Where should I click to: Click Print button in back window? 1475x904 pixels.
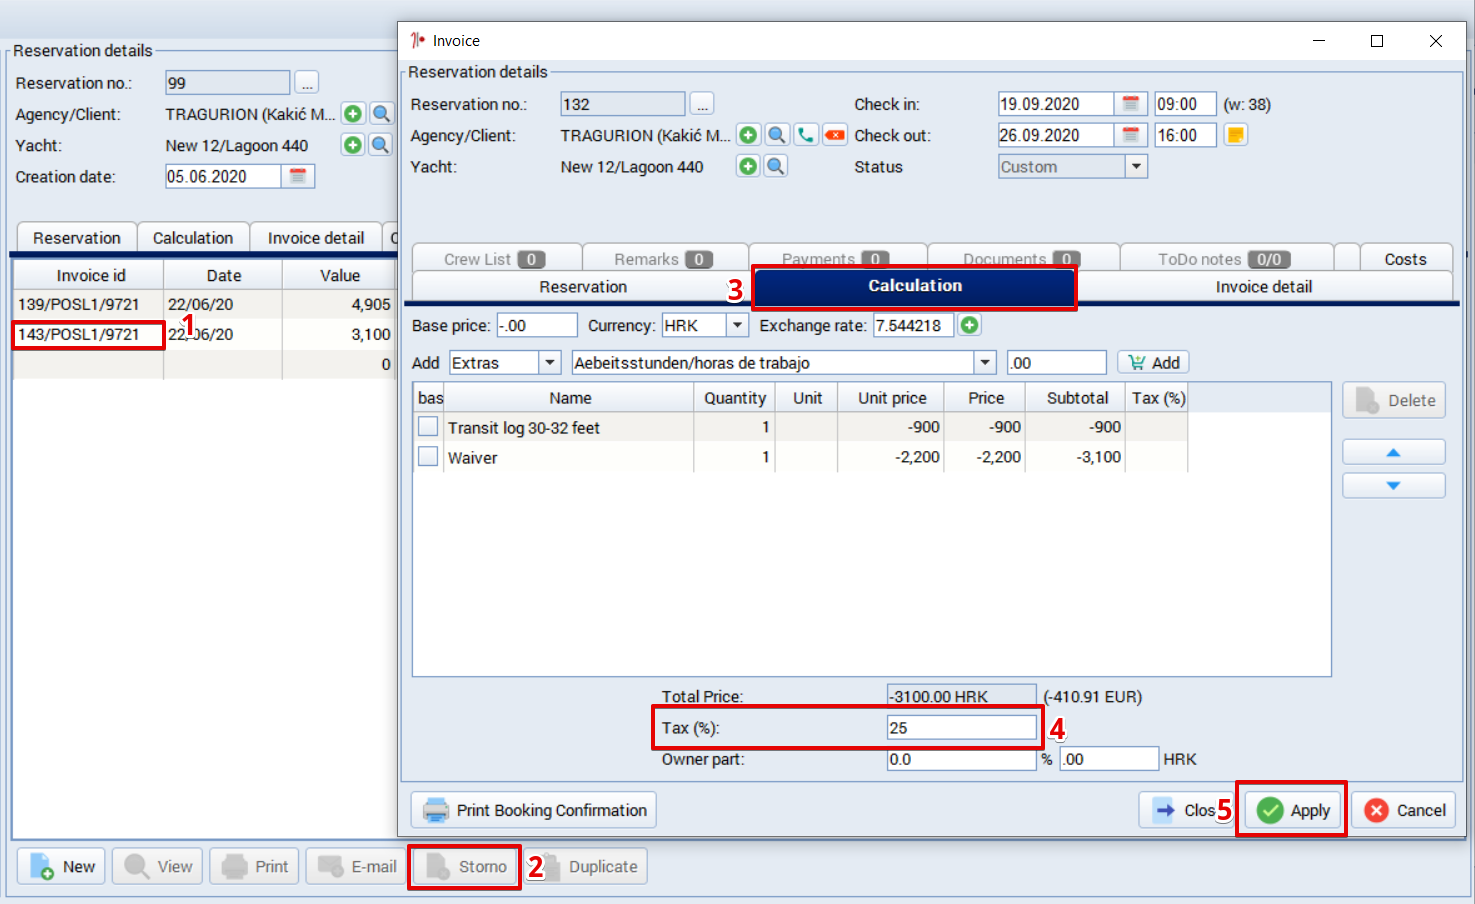tap(255, 866)
